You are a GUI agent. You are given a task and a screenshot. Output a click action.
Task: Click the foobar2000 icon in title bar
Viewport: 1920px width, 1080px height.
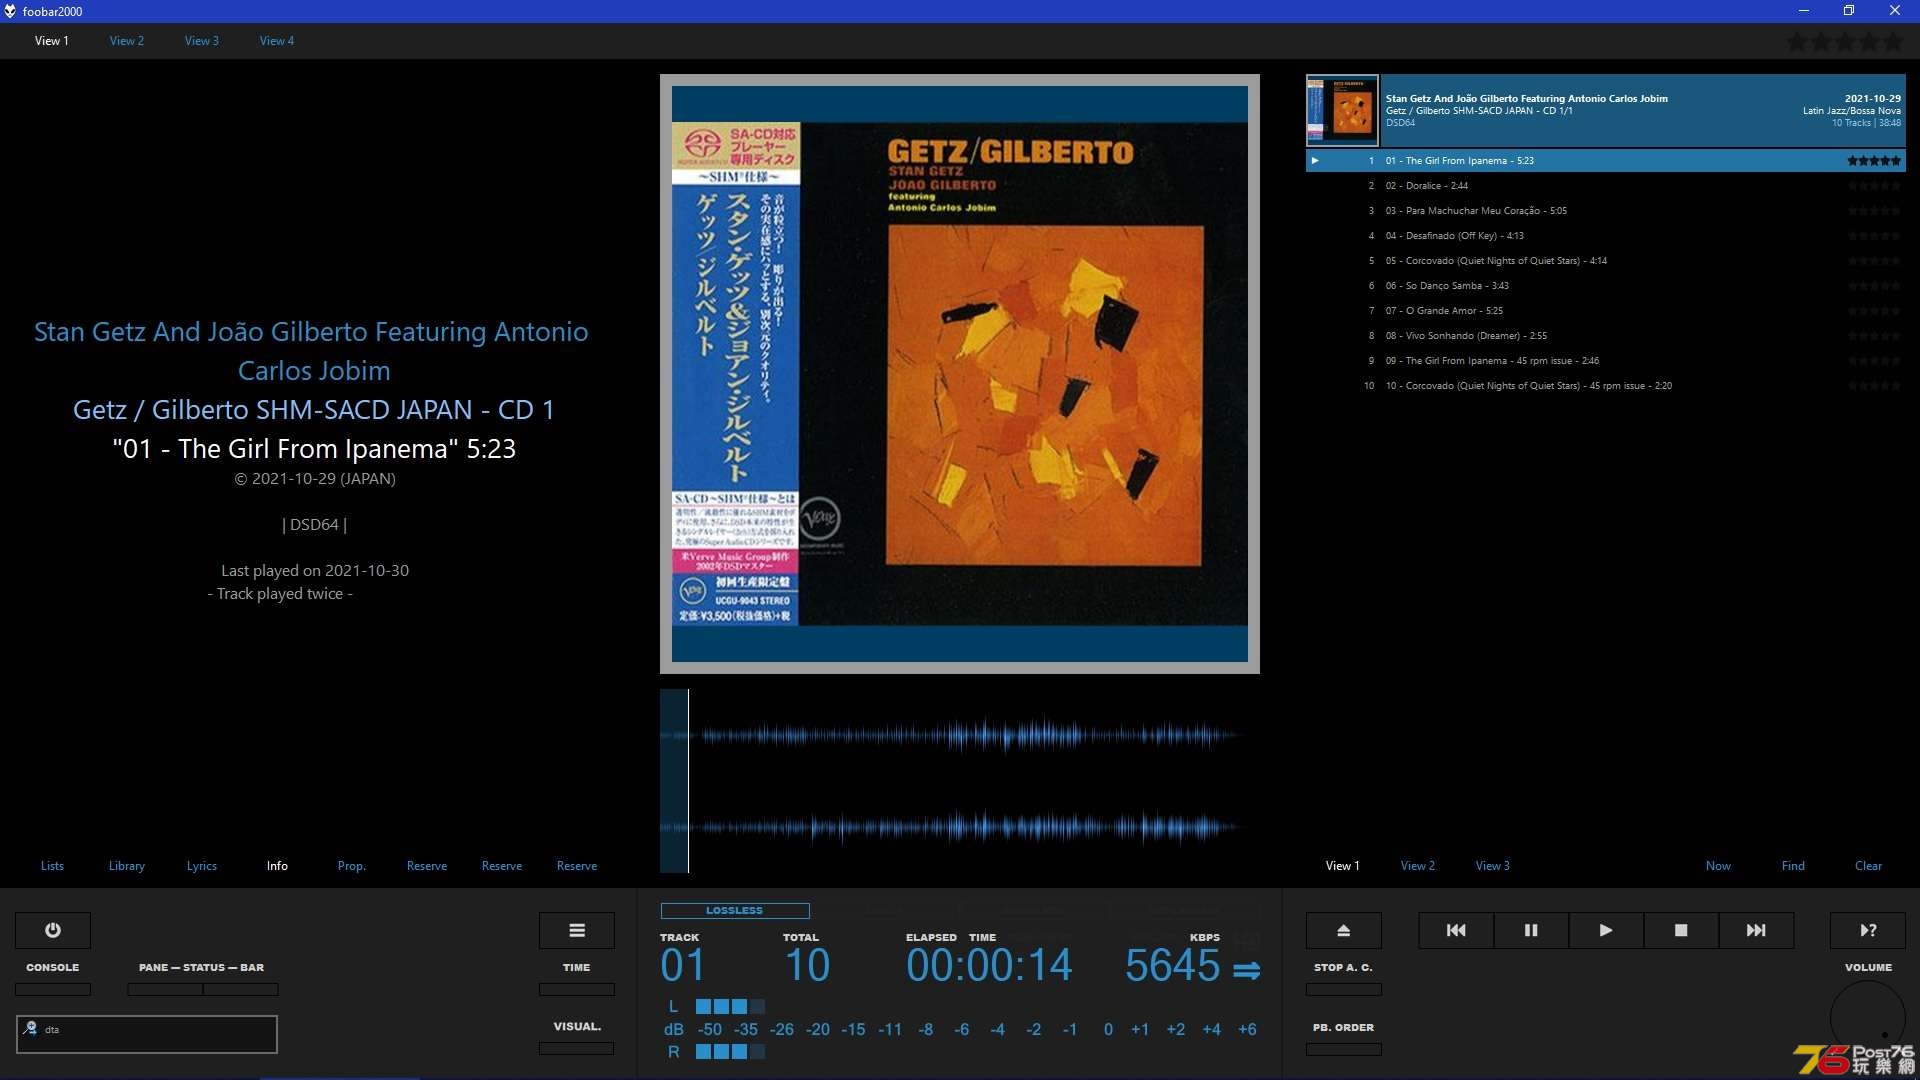tap(10, 11)
